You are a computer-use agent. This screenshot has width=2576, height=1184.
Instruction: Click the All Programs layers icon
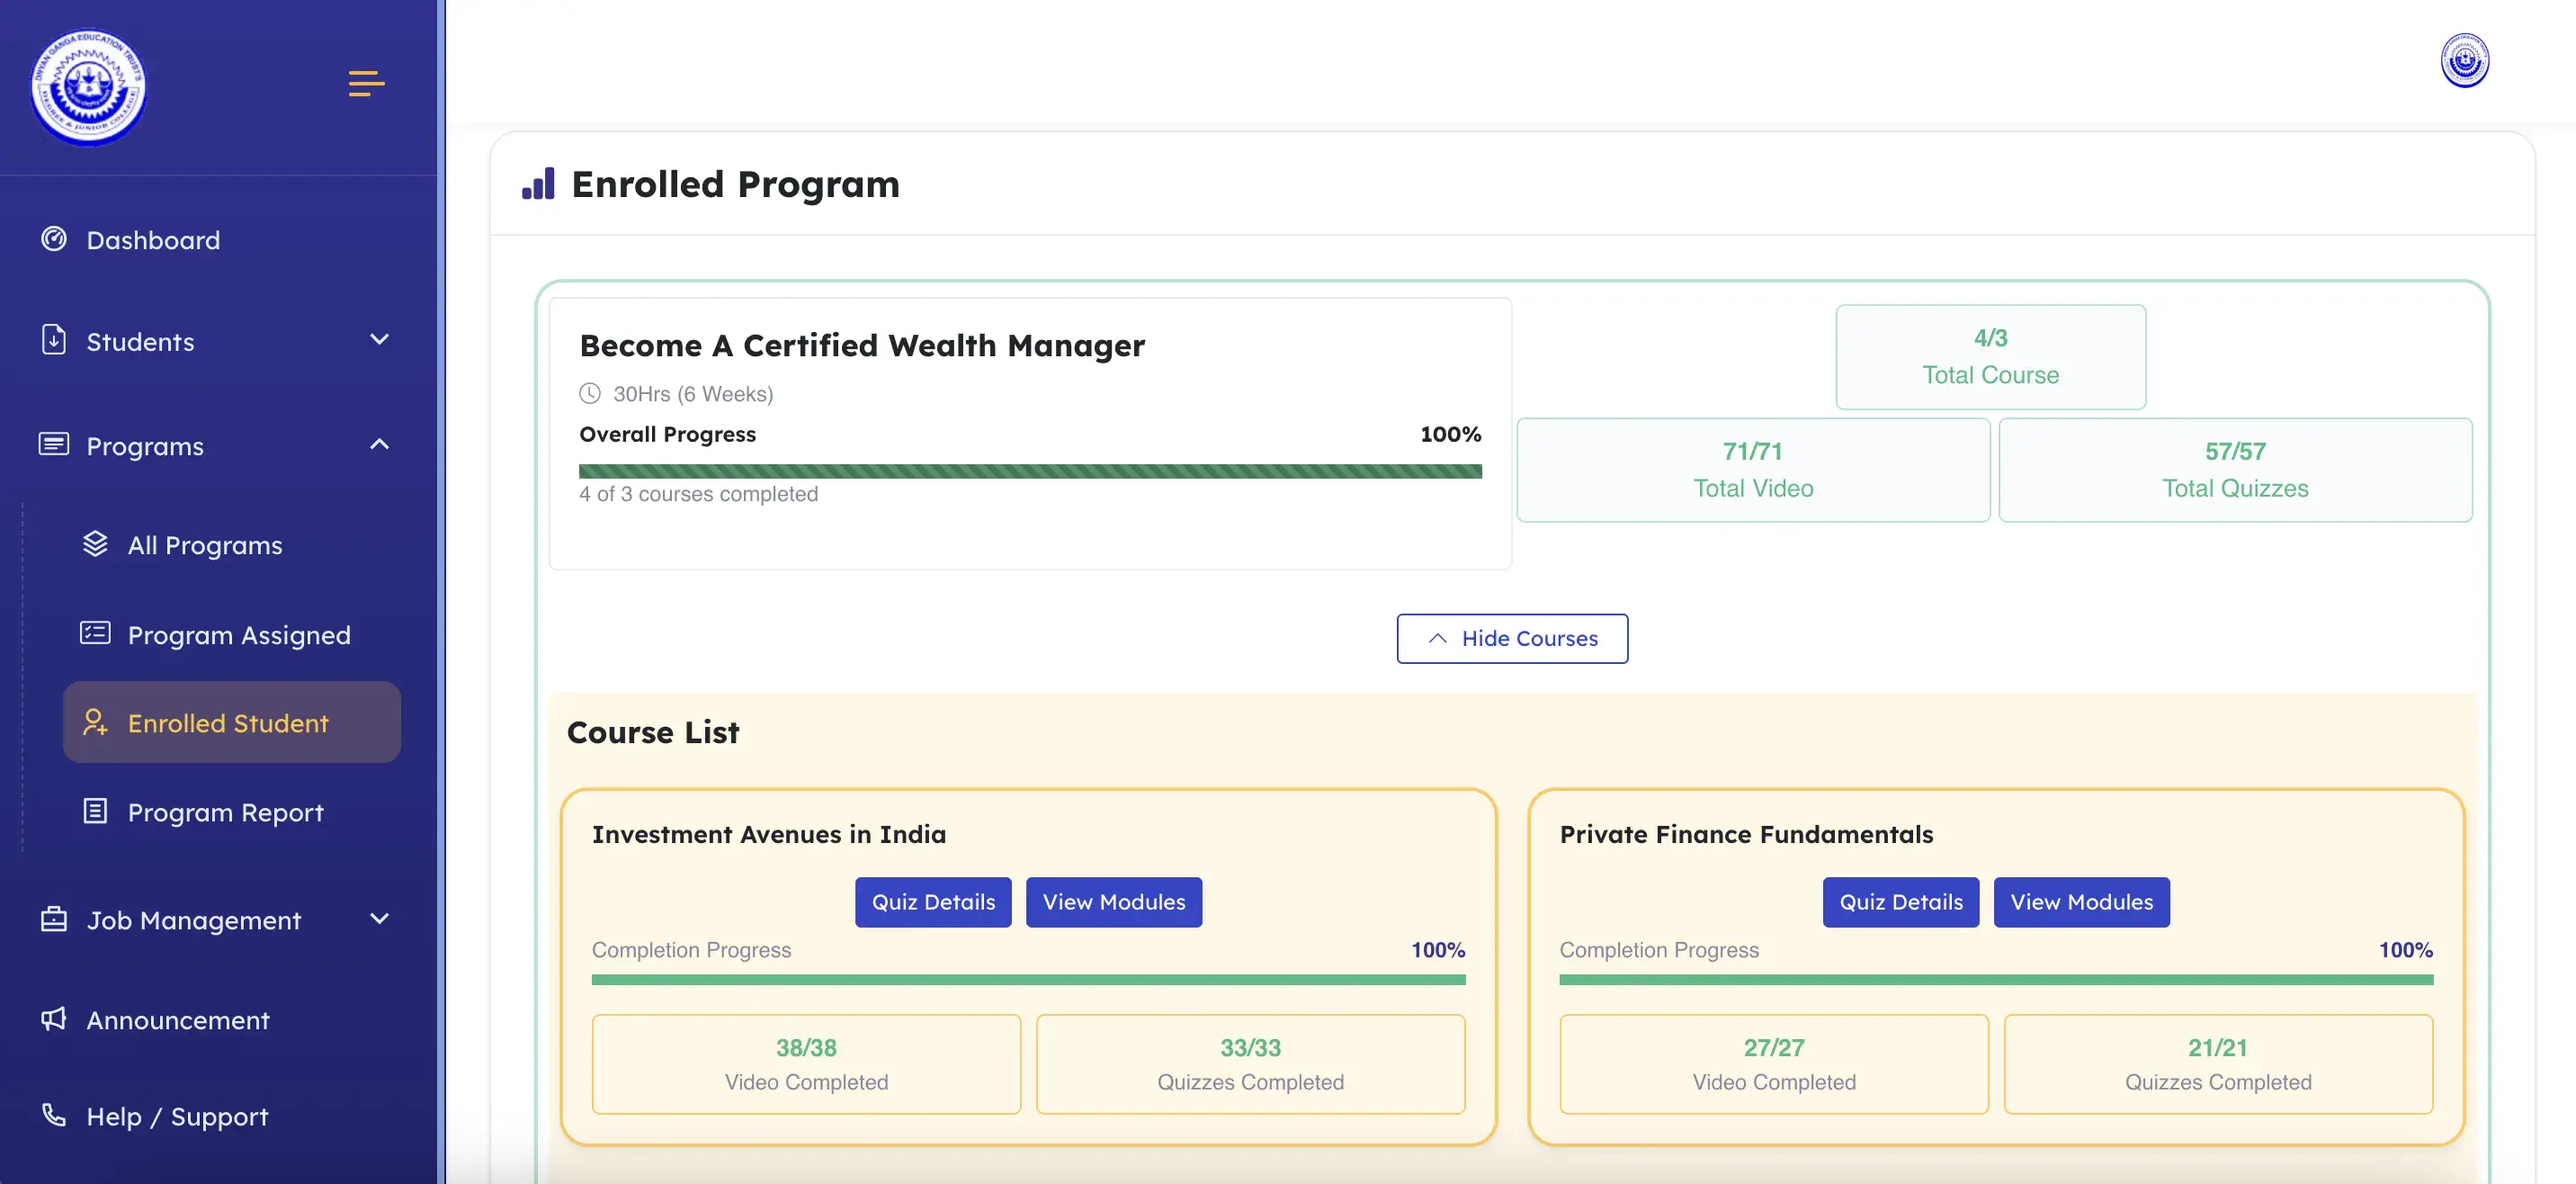(95, 544)
